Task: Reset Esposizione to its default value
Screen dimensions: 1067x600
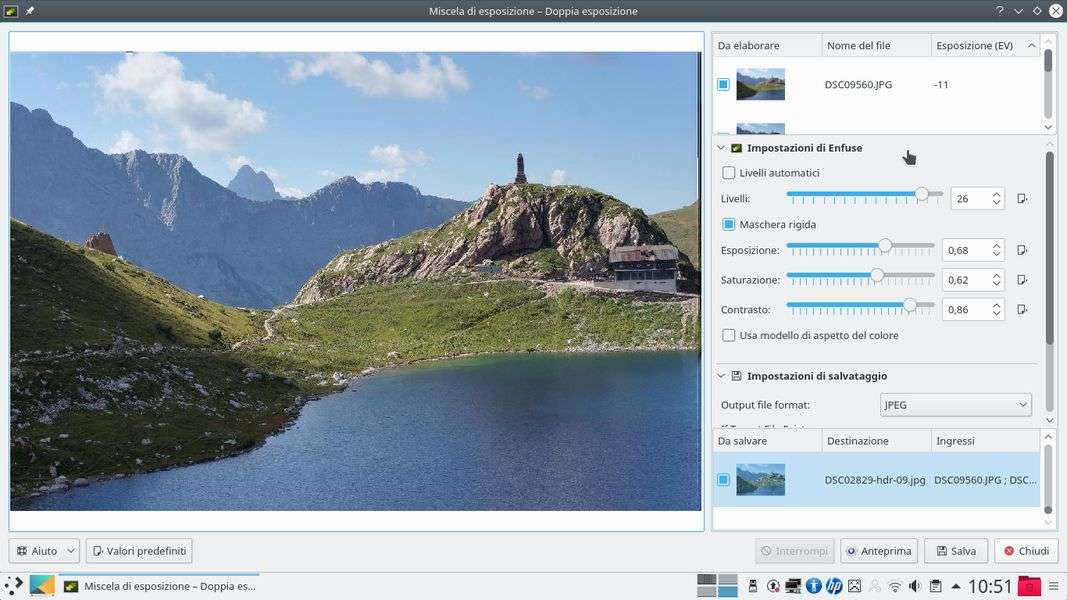Action: (x=1021, y=250)
